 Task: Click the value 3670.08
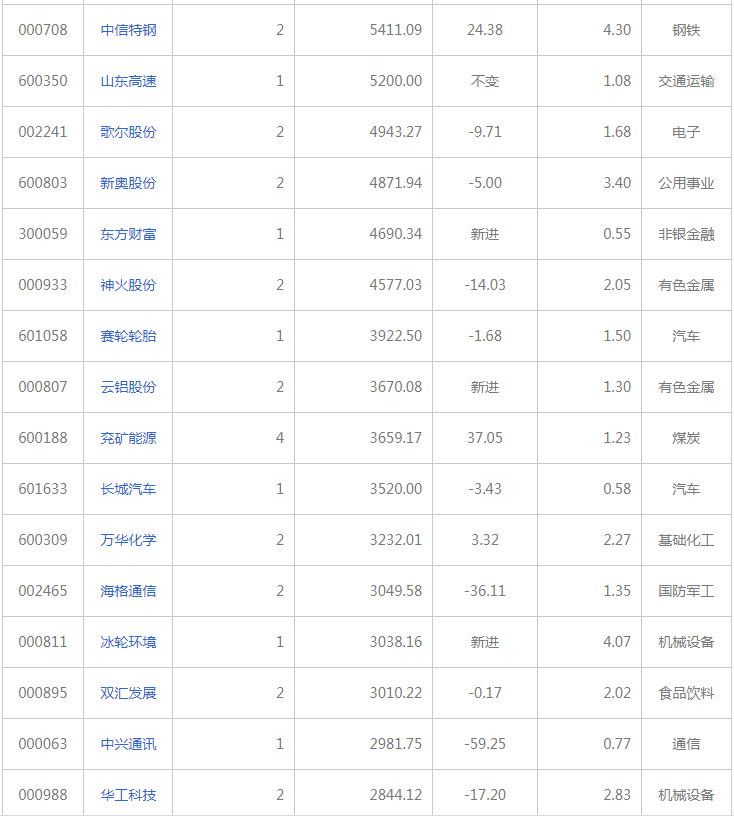(396, 387)
